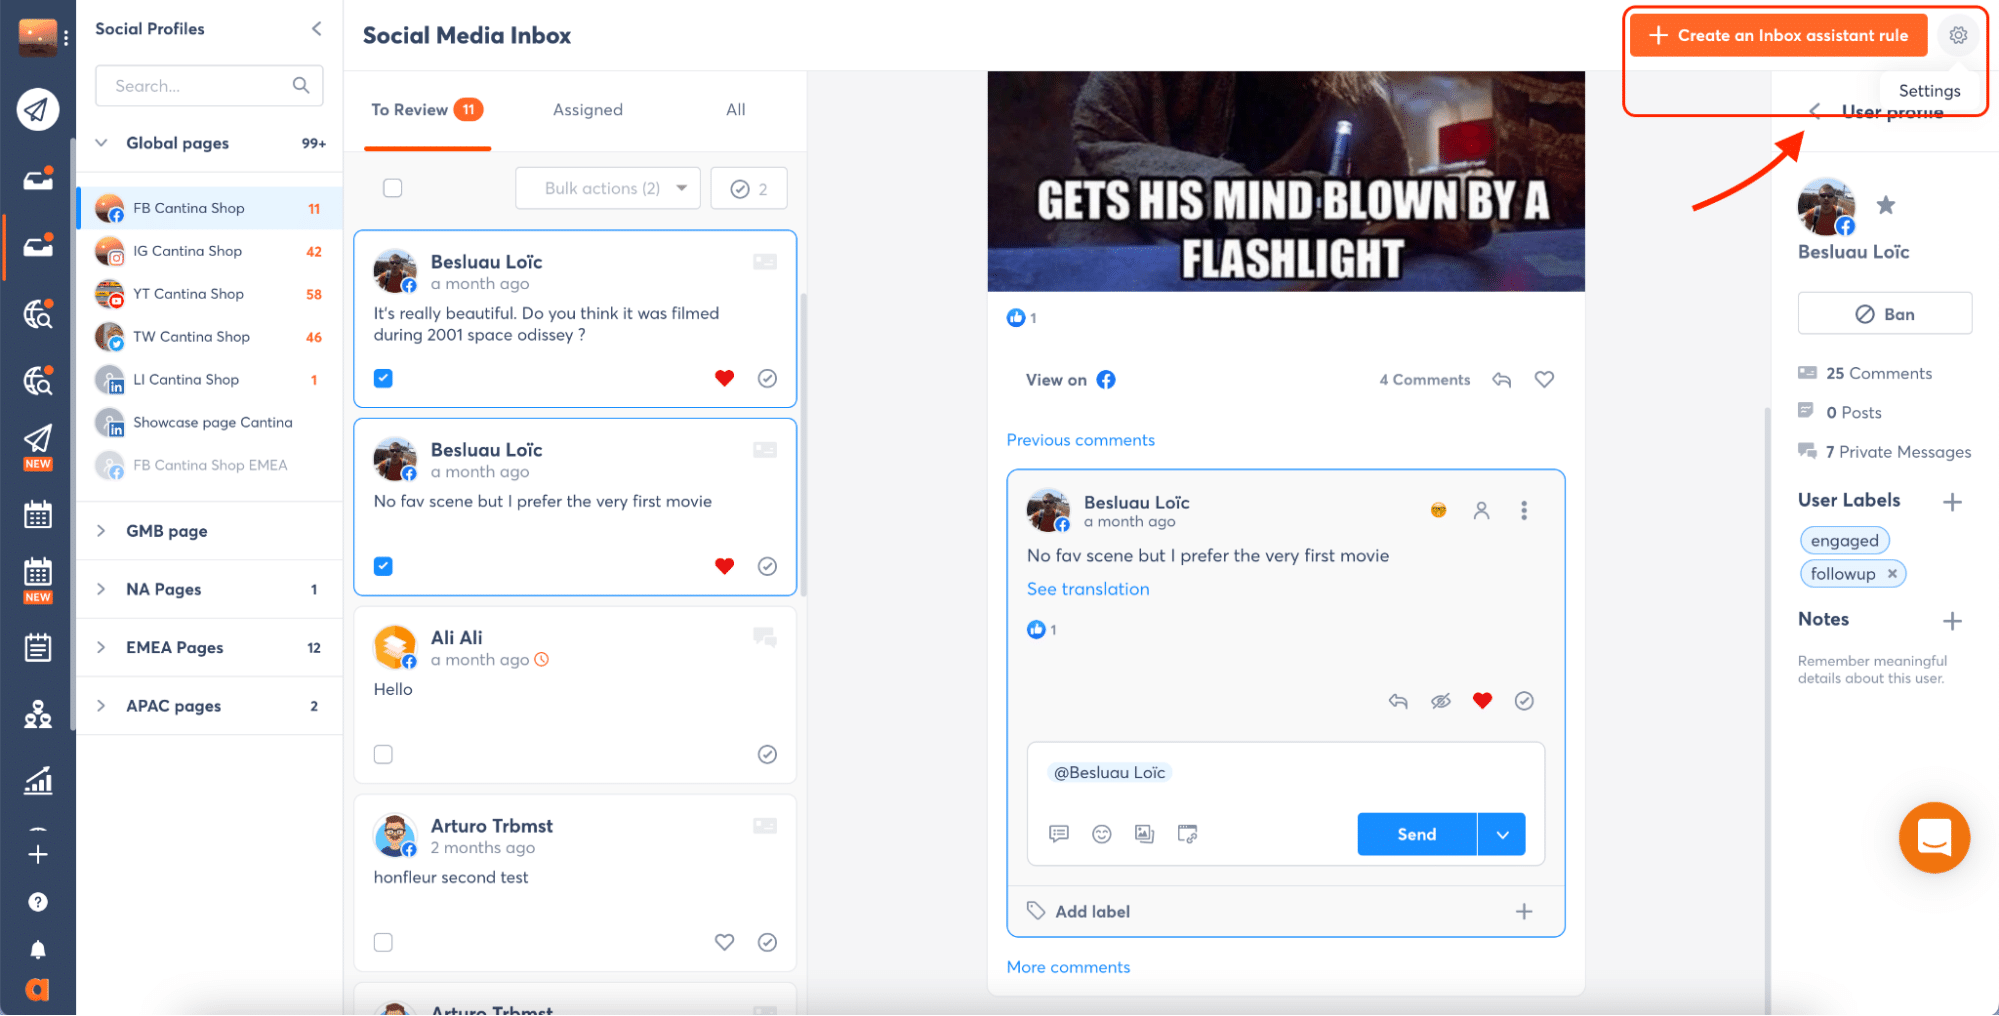Open the Send button dropdown arrow
The width and height of the screenshot is (1999, 1016).
1502,834
